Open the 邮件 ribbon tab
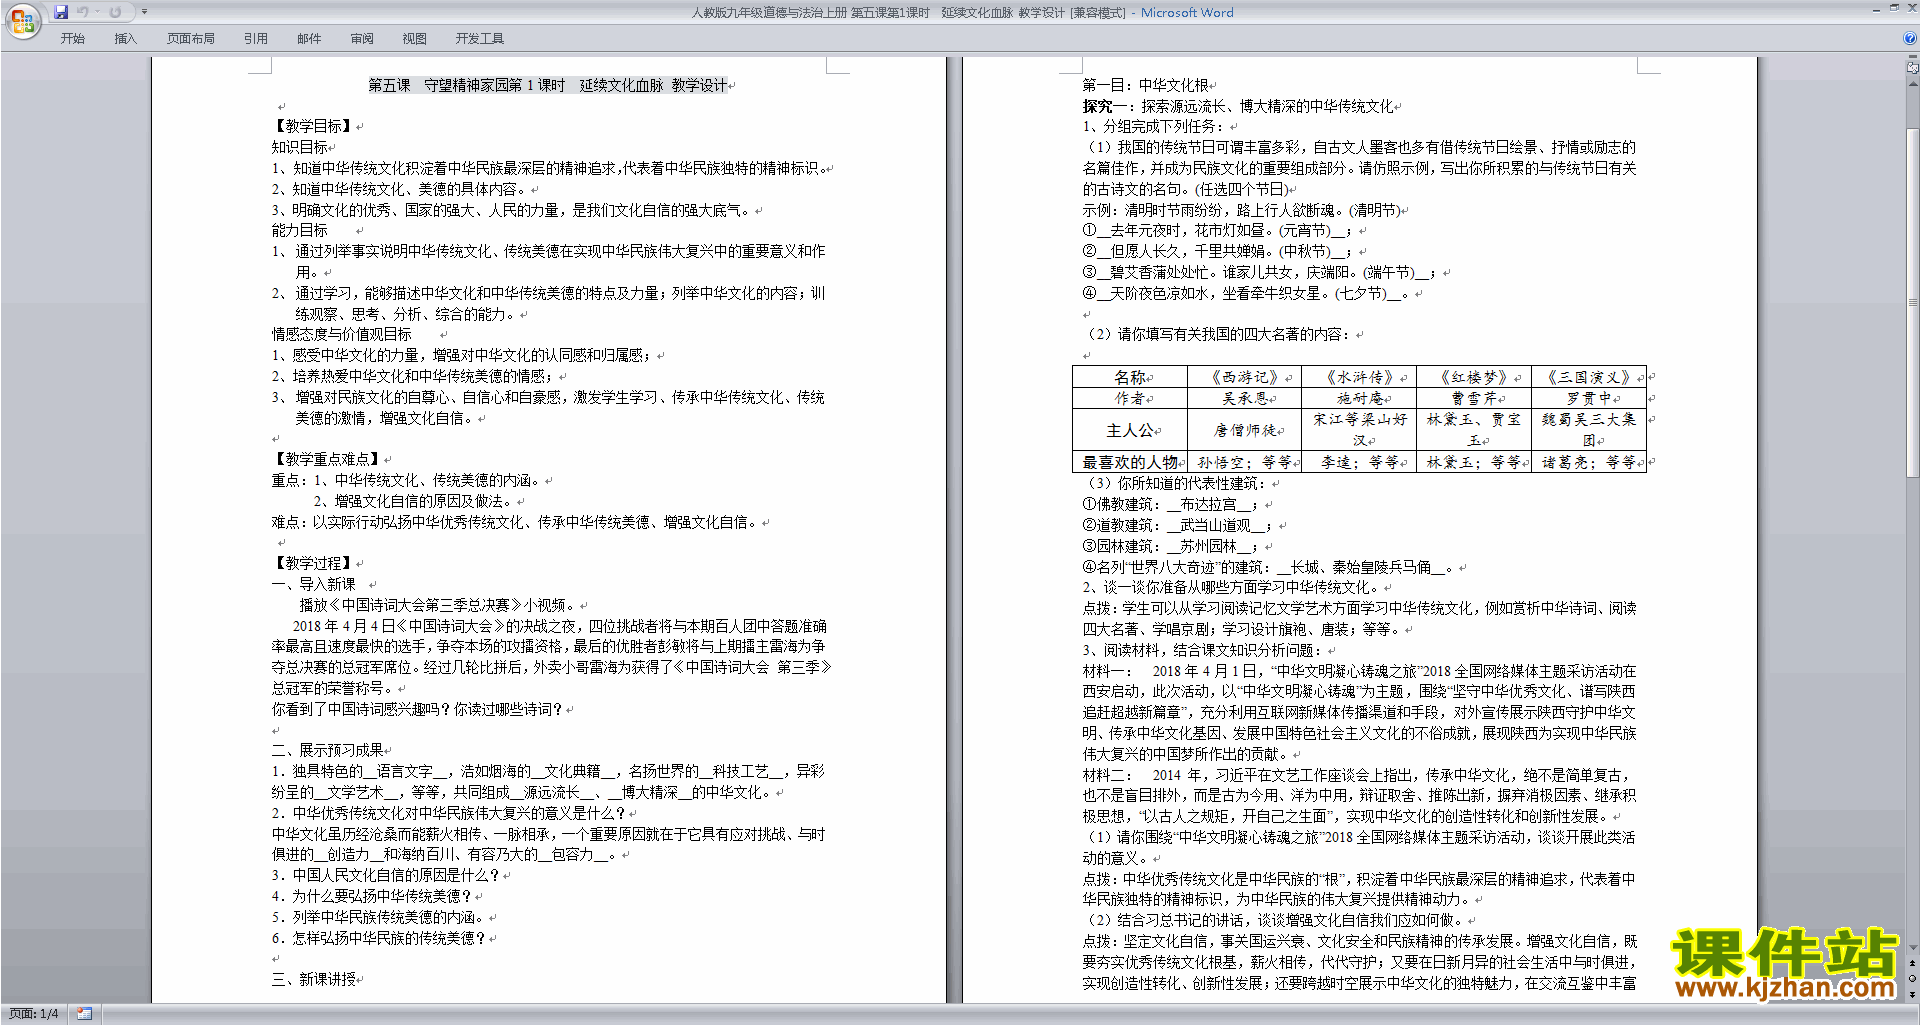This screenshot has width=1920, height=1025. [x=309, y=39]
